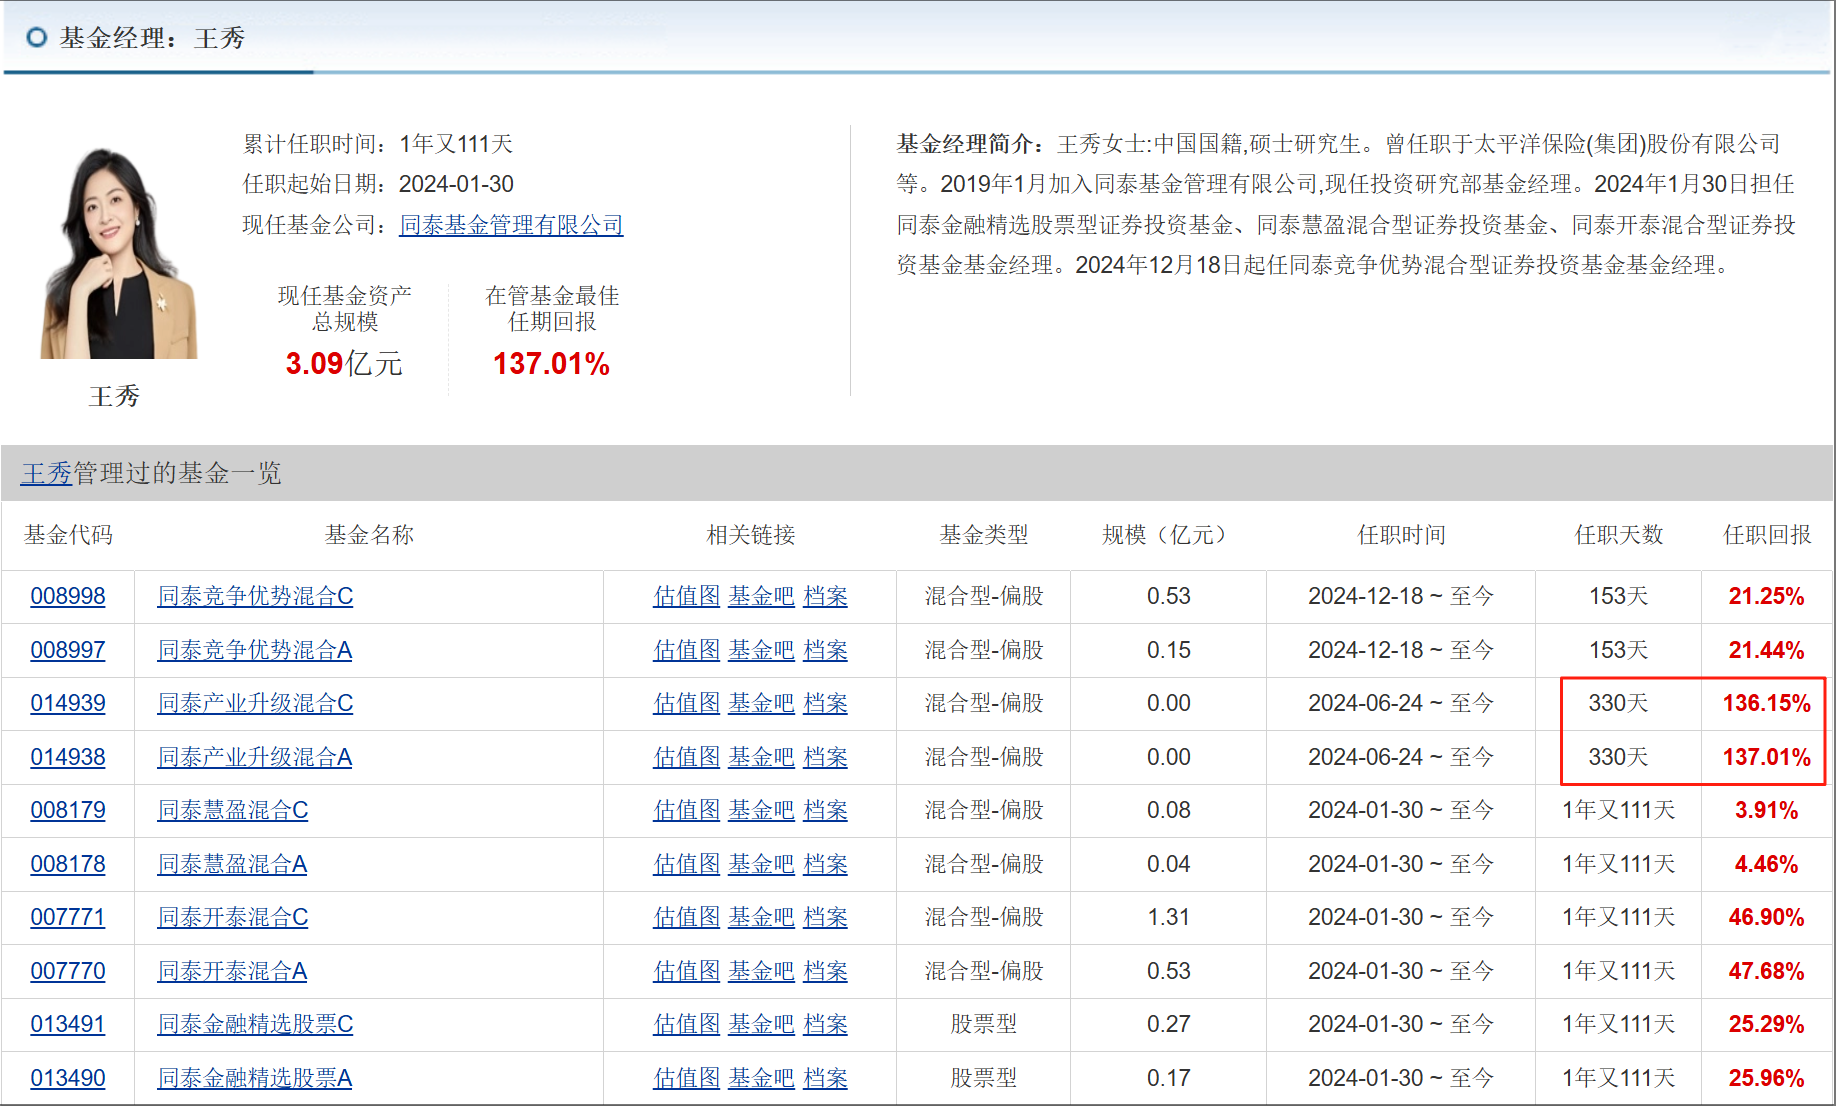1836x1106 pixels.
Task: Click the portrait photo of 王秀
Action: 119,252
